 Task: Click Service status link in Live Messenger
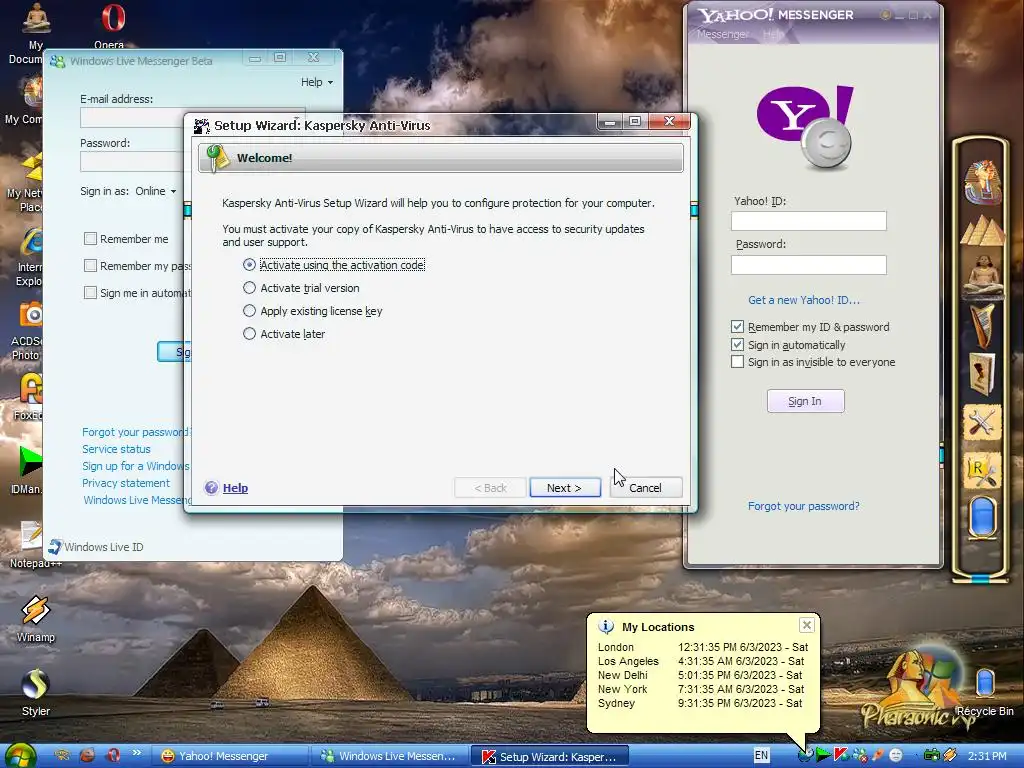(x=116, y=449)
